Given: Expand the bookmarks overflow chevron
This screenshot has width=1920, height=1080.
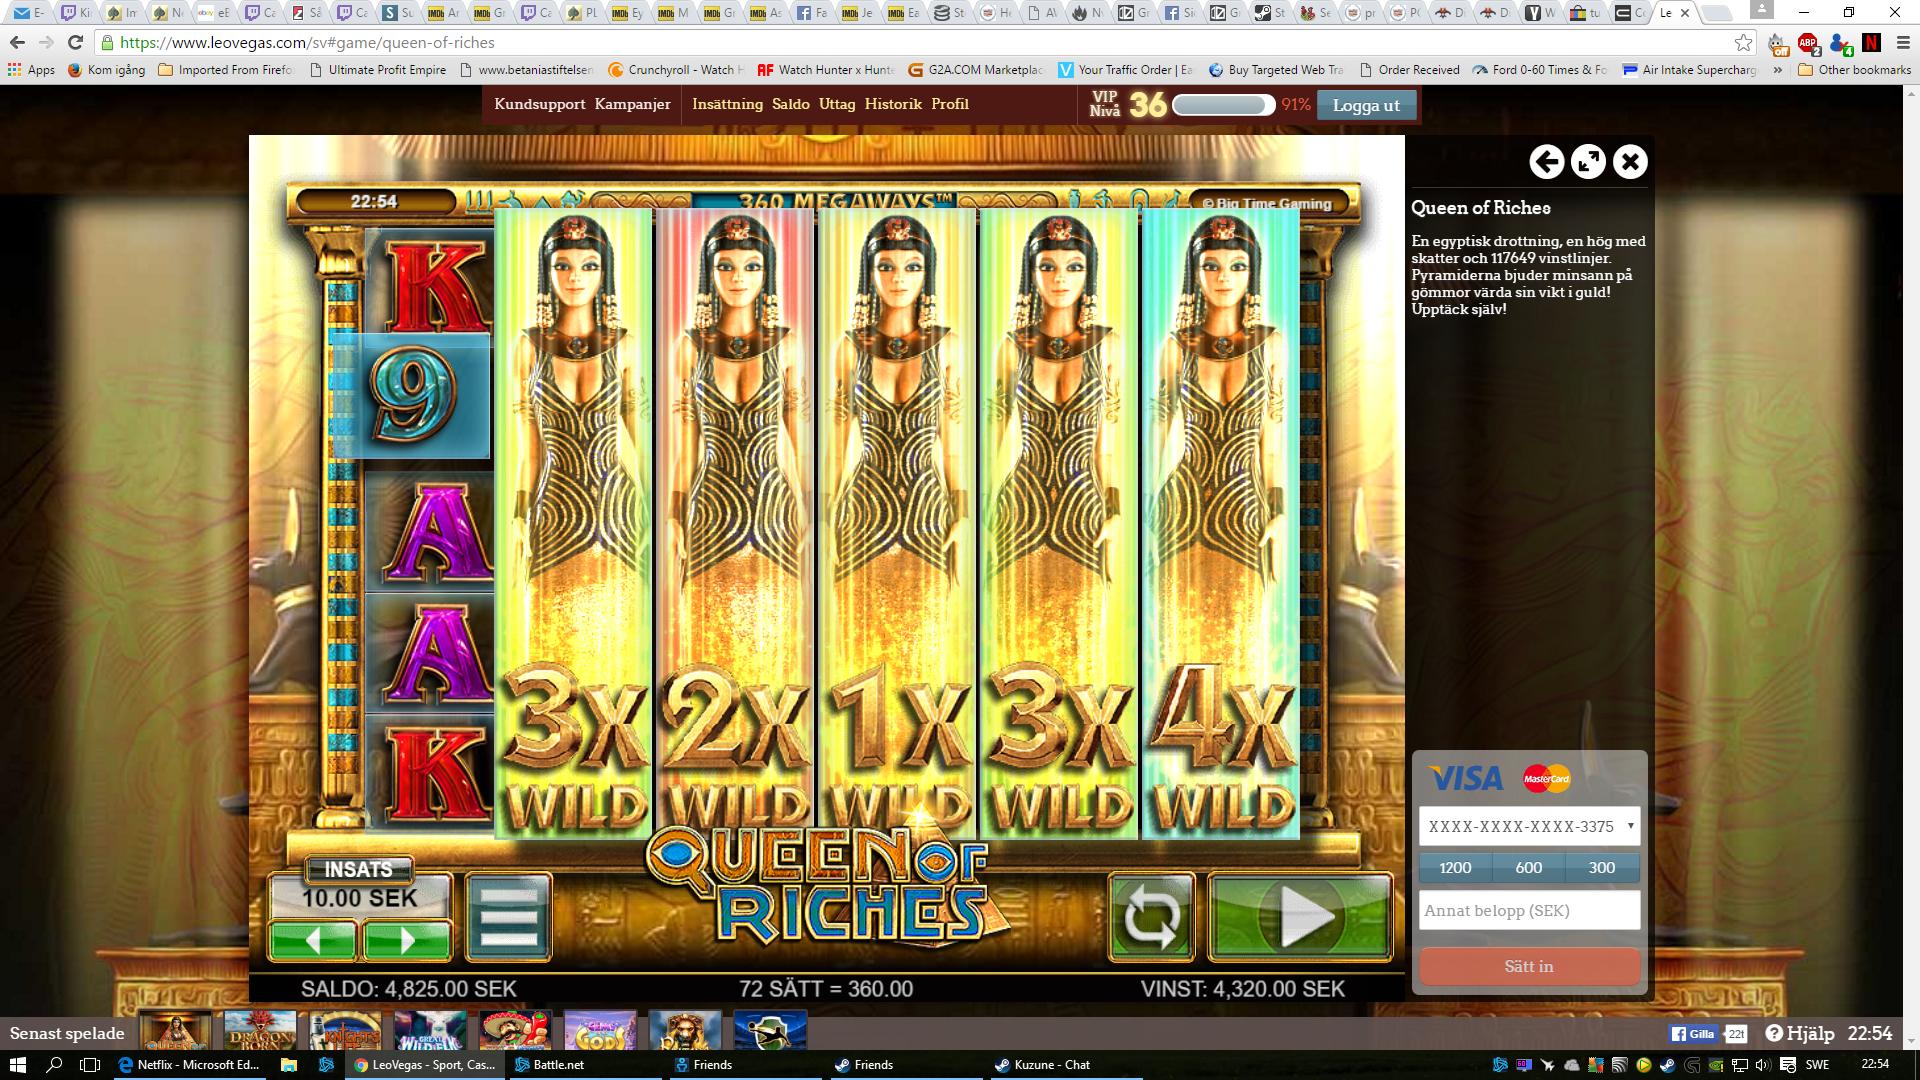Looking at the screenshot, I should pos(1777,70).
